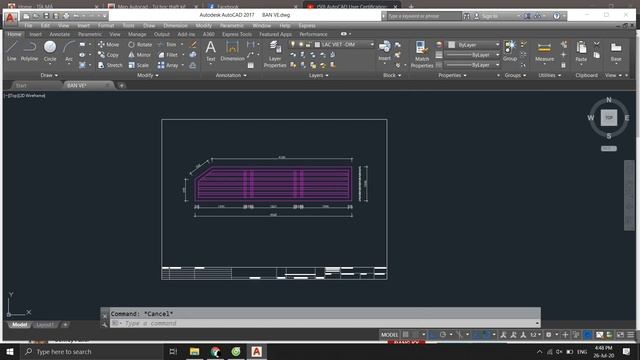Expand the Block panel
Screen dimensions: 640x360
click(392, 75)
